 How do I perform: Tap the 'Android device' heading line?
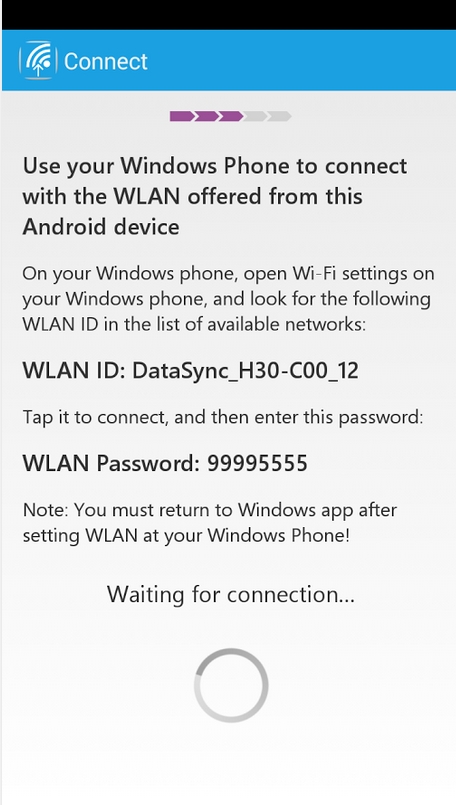pos(101,227)
